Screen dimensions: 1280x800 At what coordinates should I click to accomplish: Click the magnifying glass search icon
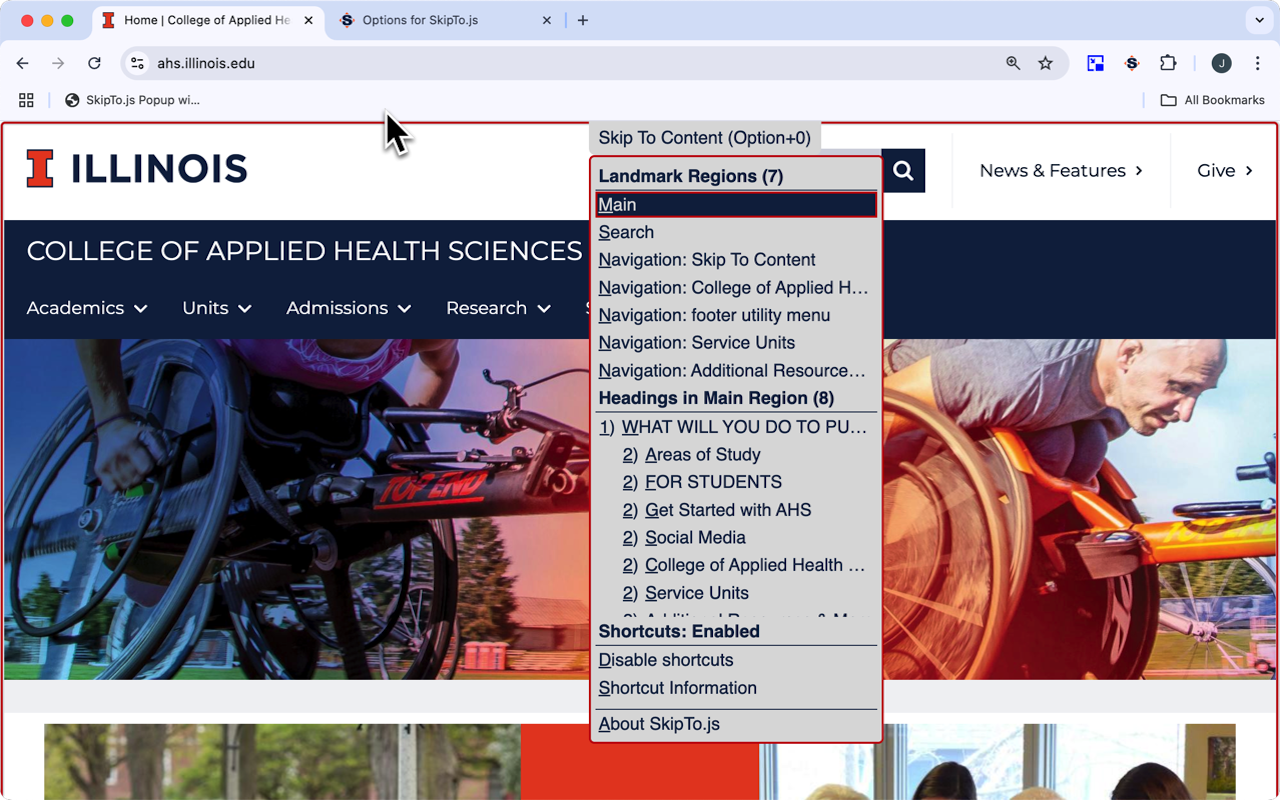tap(903, 171)
